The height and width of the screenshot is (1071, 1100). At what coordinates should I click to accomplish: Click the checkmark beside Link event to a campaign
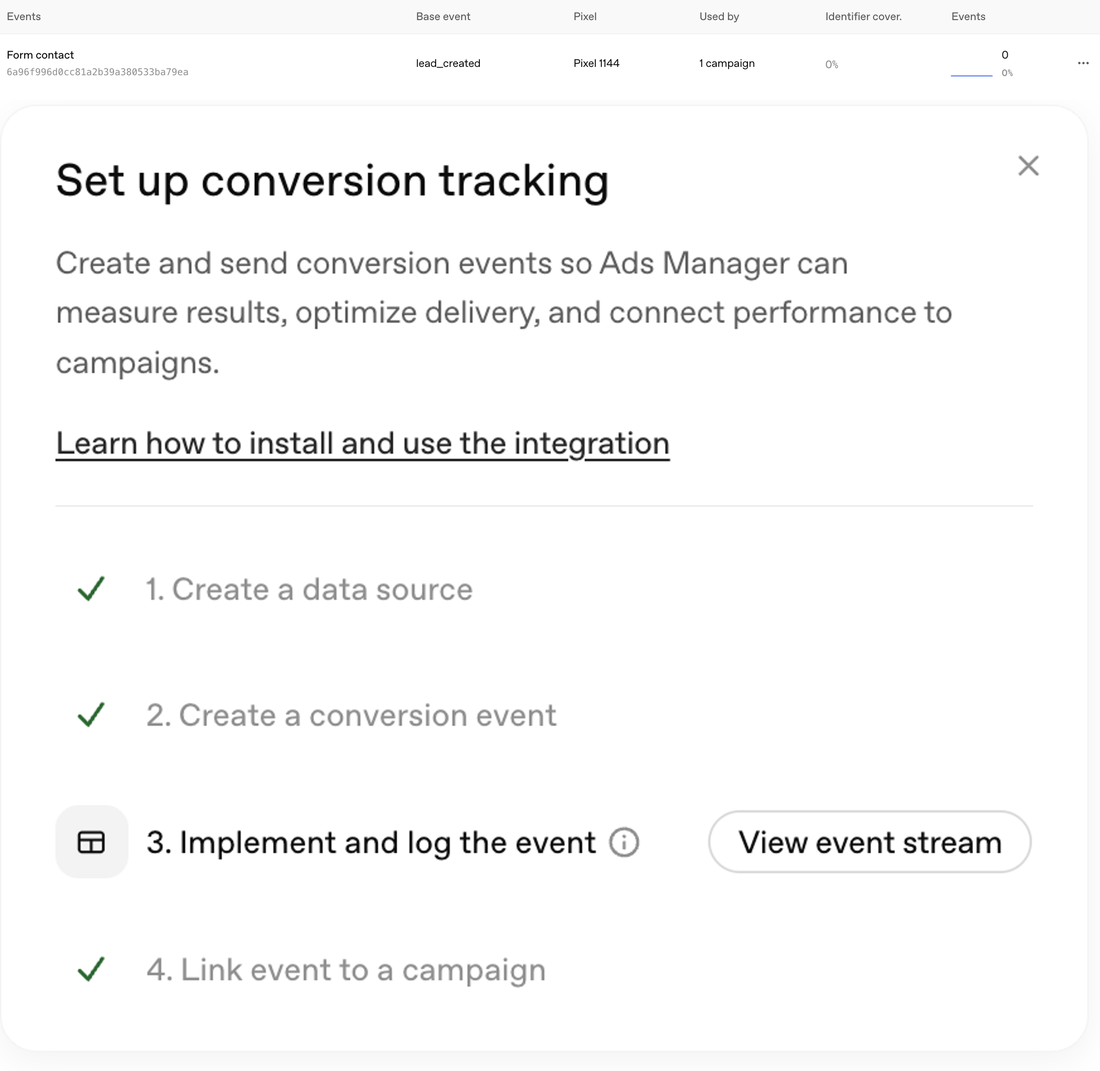pyautogui.click(x=91, y=969)
